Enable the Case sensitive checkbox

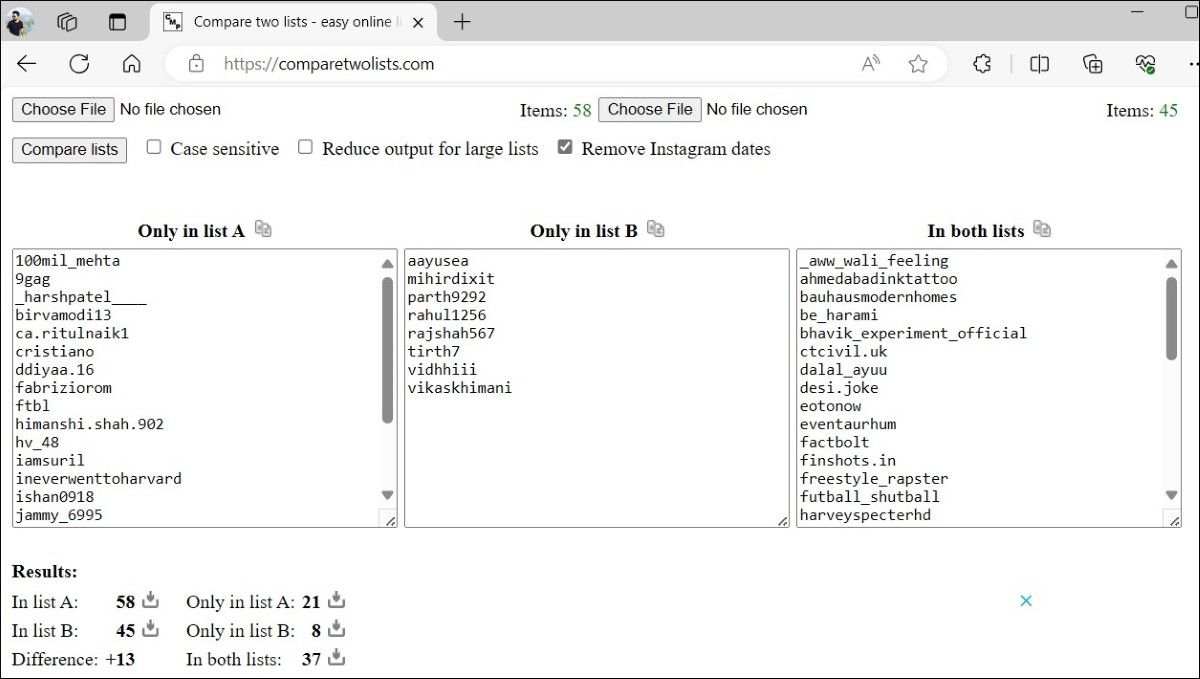tap(154, 147)
